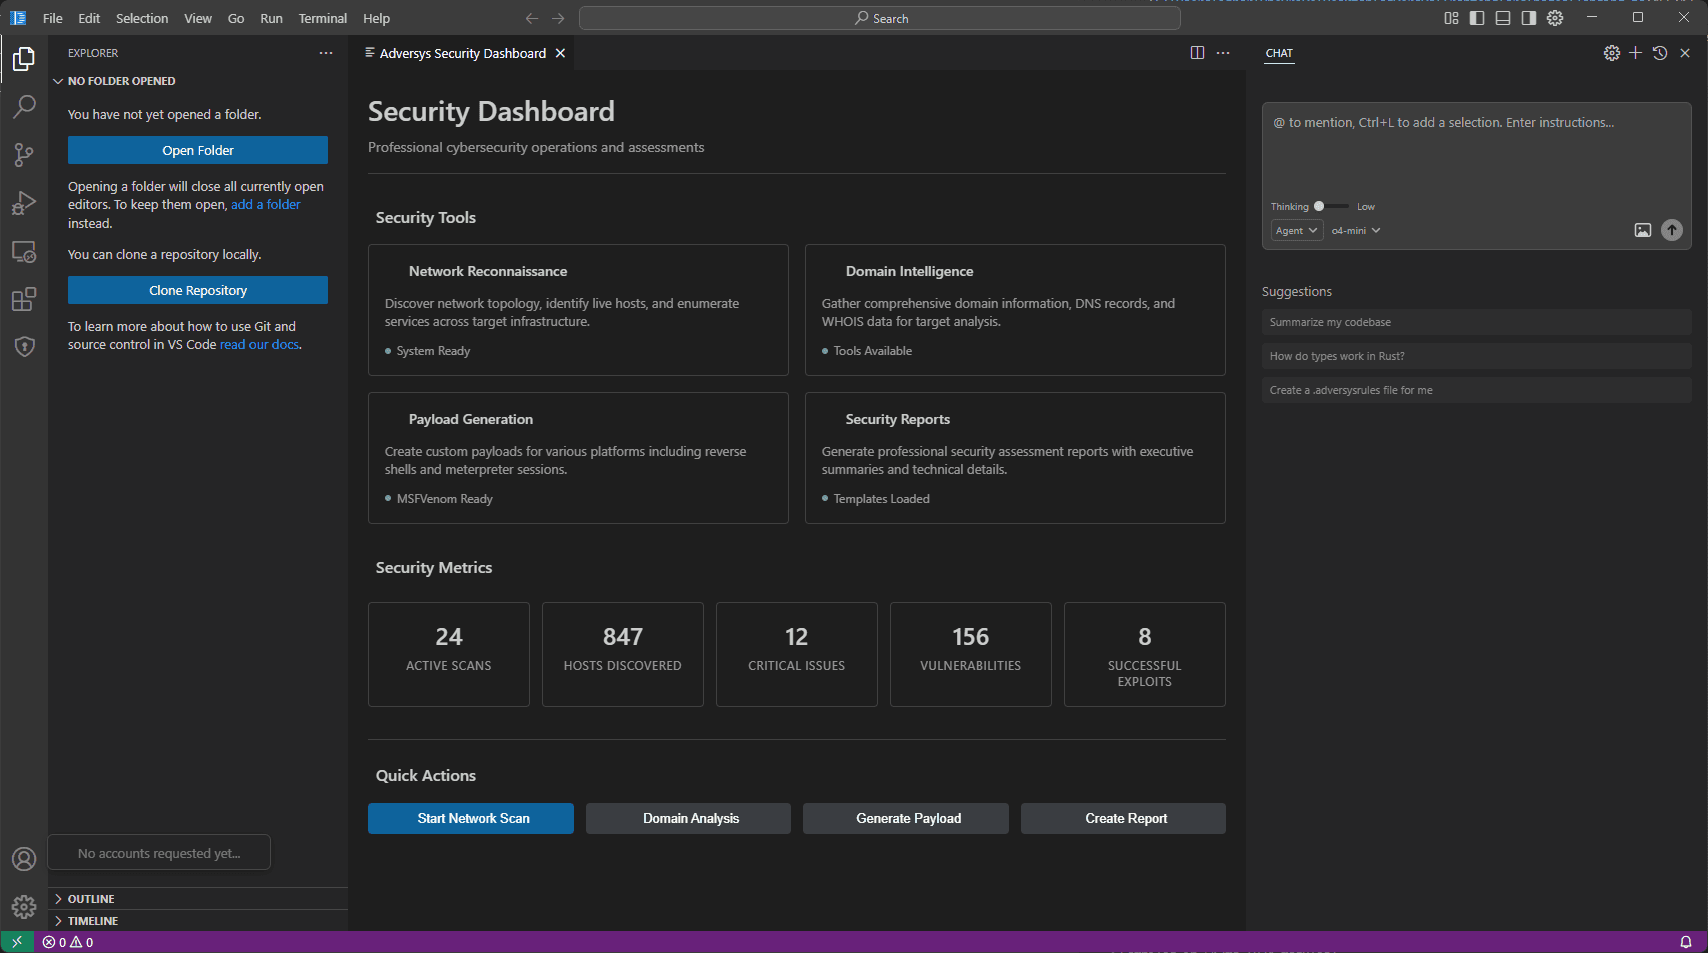Open the Search view in the activity bar
The height and width of the screenshot is (953, 1708).
pos(24,107)
